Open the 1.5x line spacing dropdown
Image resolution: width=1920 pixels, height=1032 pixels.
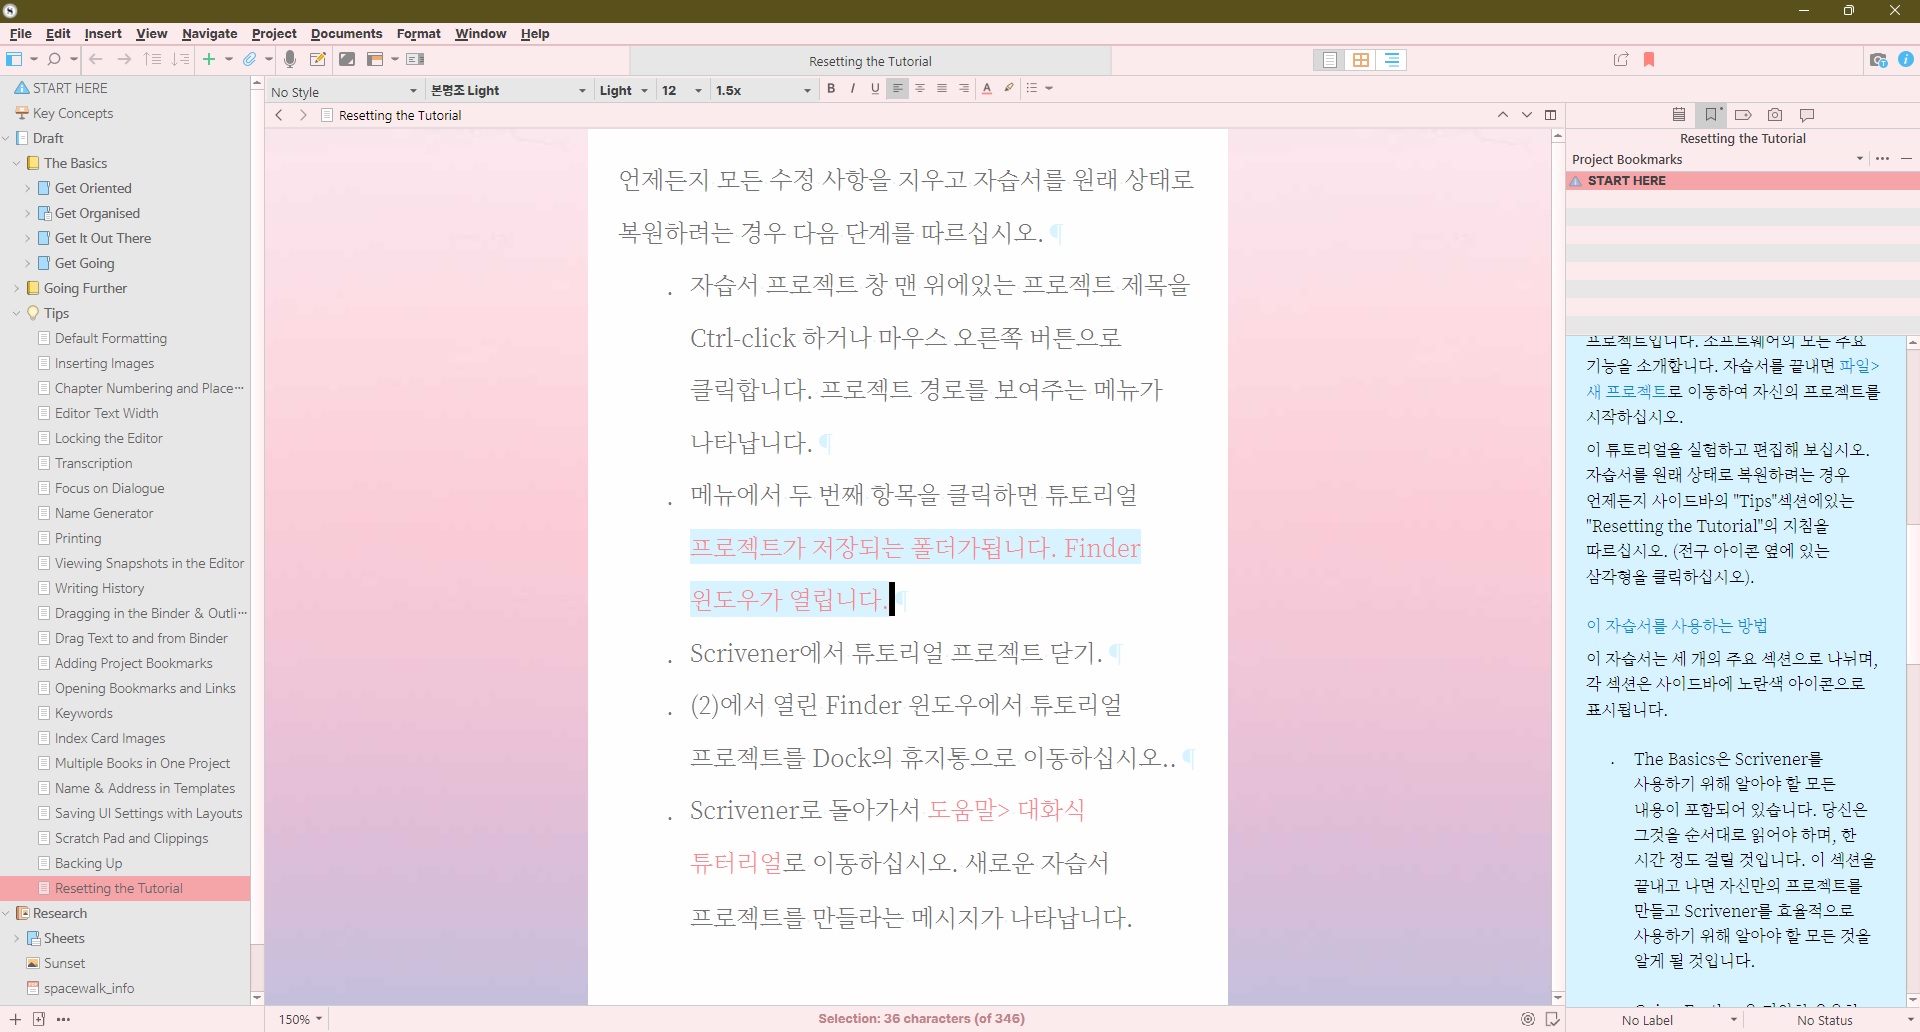(x=763, y=91)
